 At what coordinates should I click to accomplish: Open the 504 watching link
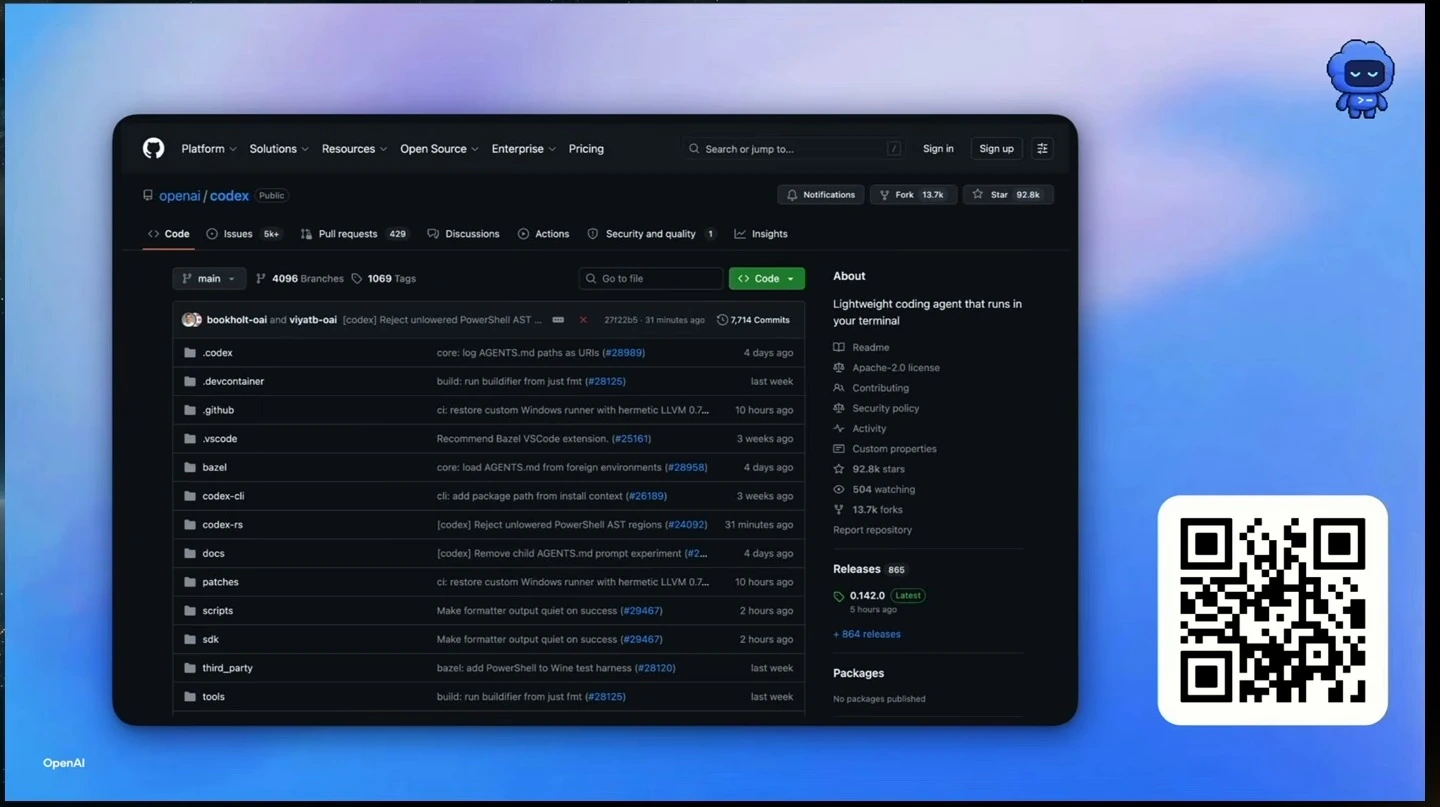(874, 490)
